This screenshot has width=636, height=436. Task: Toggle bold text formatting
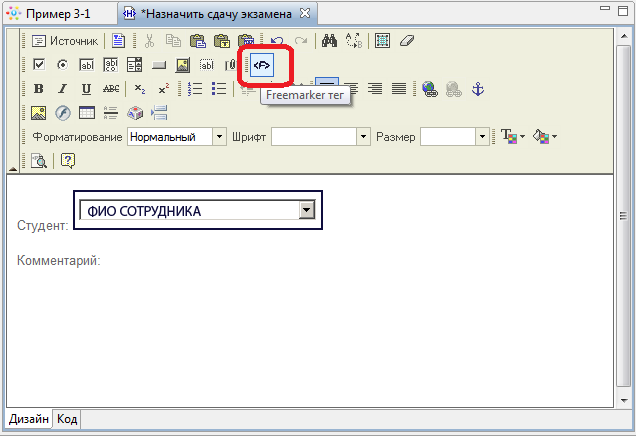coord(39,89)
